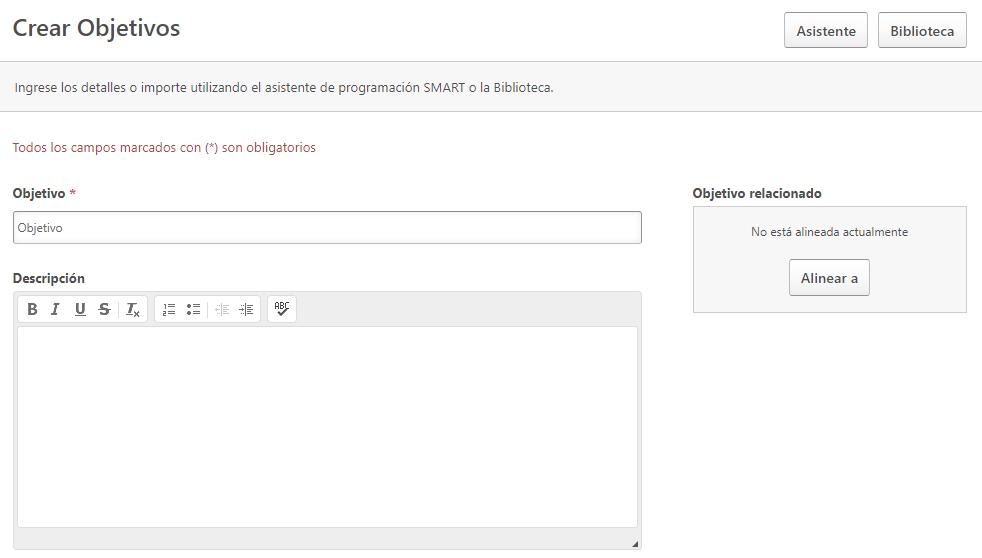Screen dimensions: 982x558
Task: Click the Alinear a button
Action: [x=829, y=278]
